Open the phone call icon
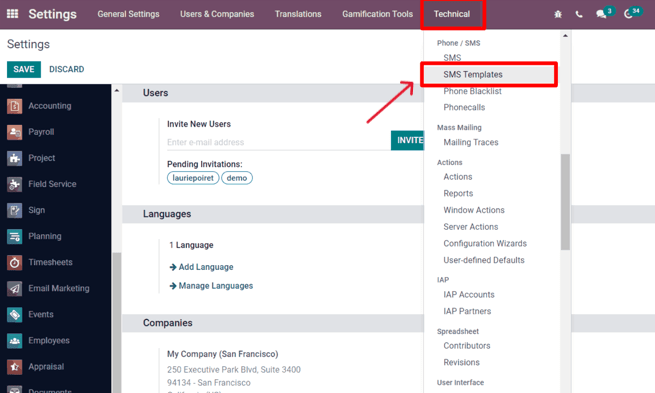The width and height of the screenshot is (655, 393). coord(579,14)
